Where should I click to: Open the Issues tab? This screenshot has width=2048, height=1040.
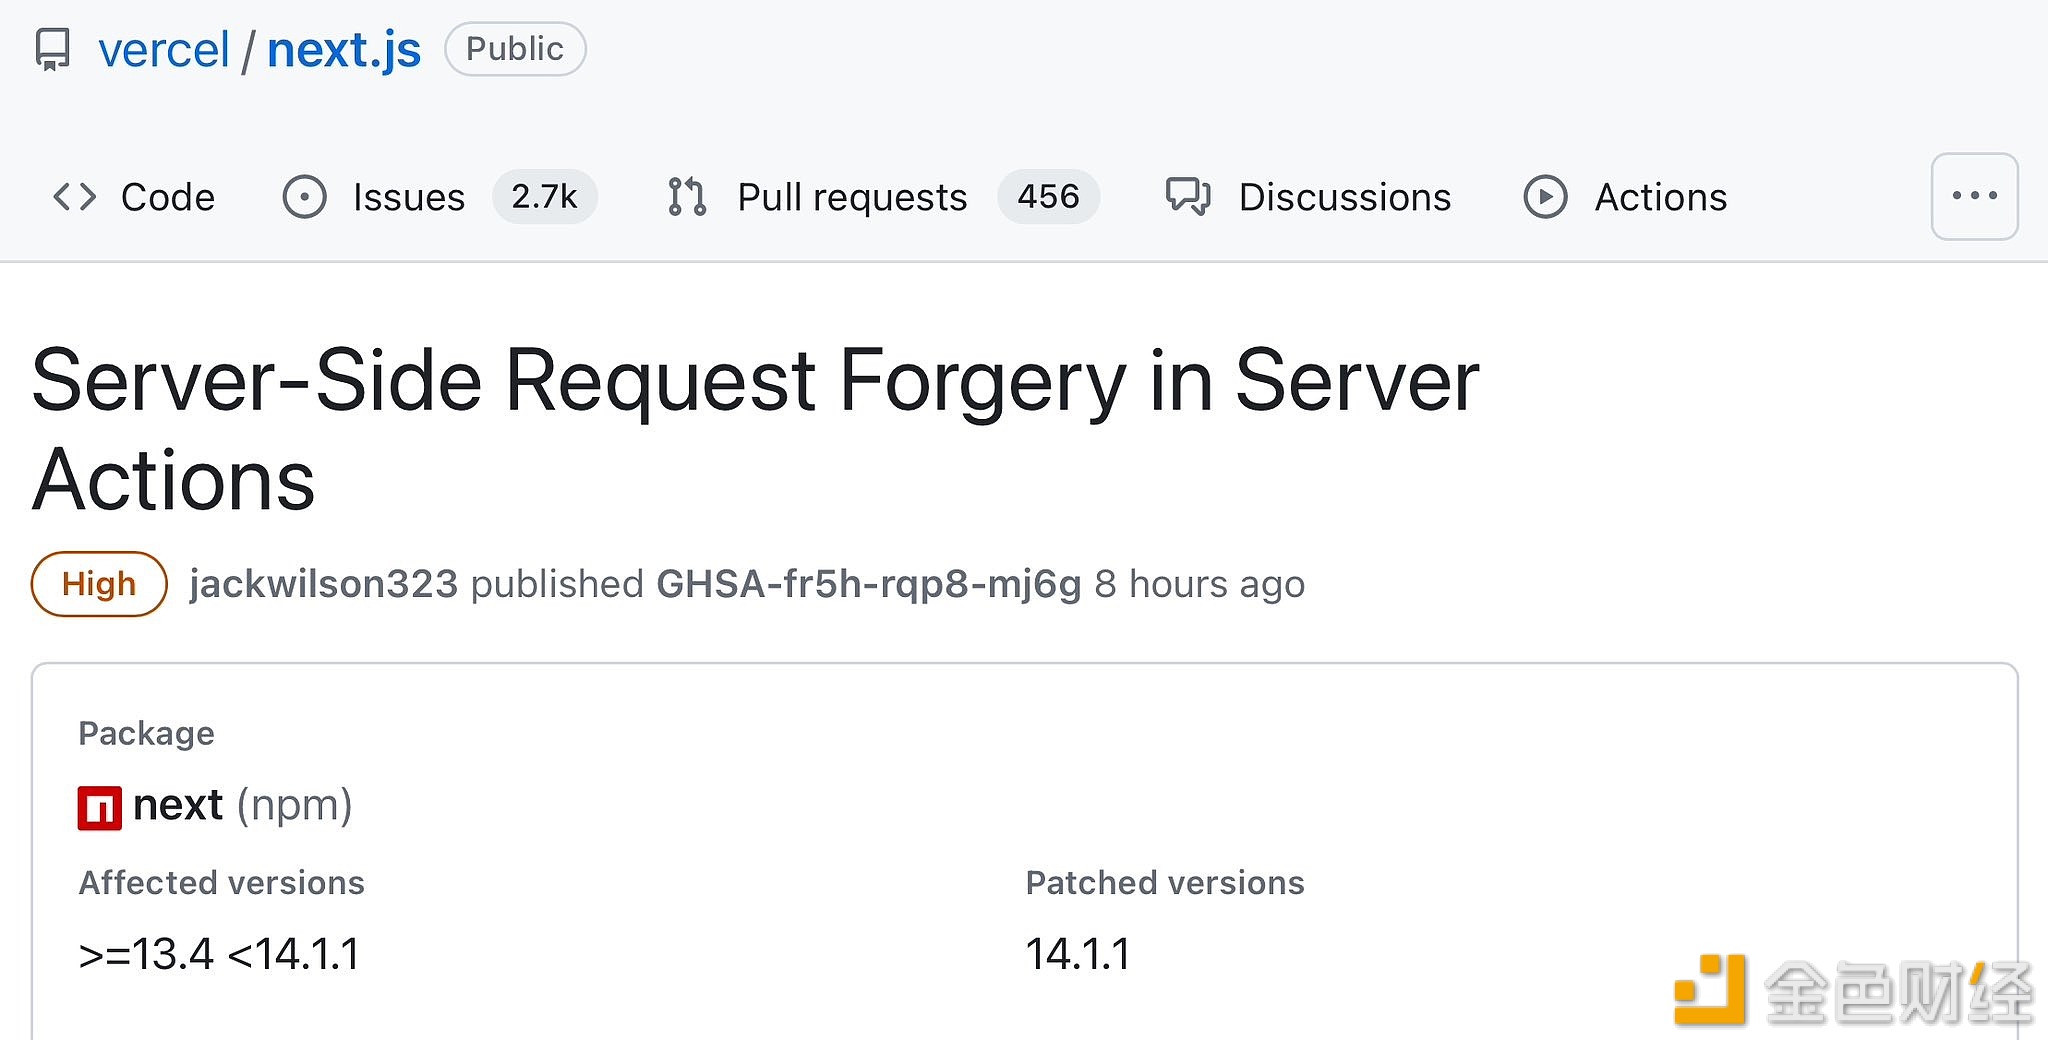pyautogui.click(x=409, y=197)
